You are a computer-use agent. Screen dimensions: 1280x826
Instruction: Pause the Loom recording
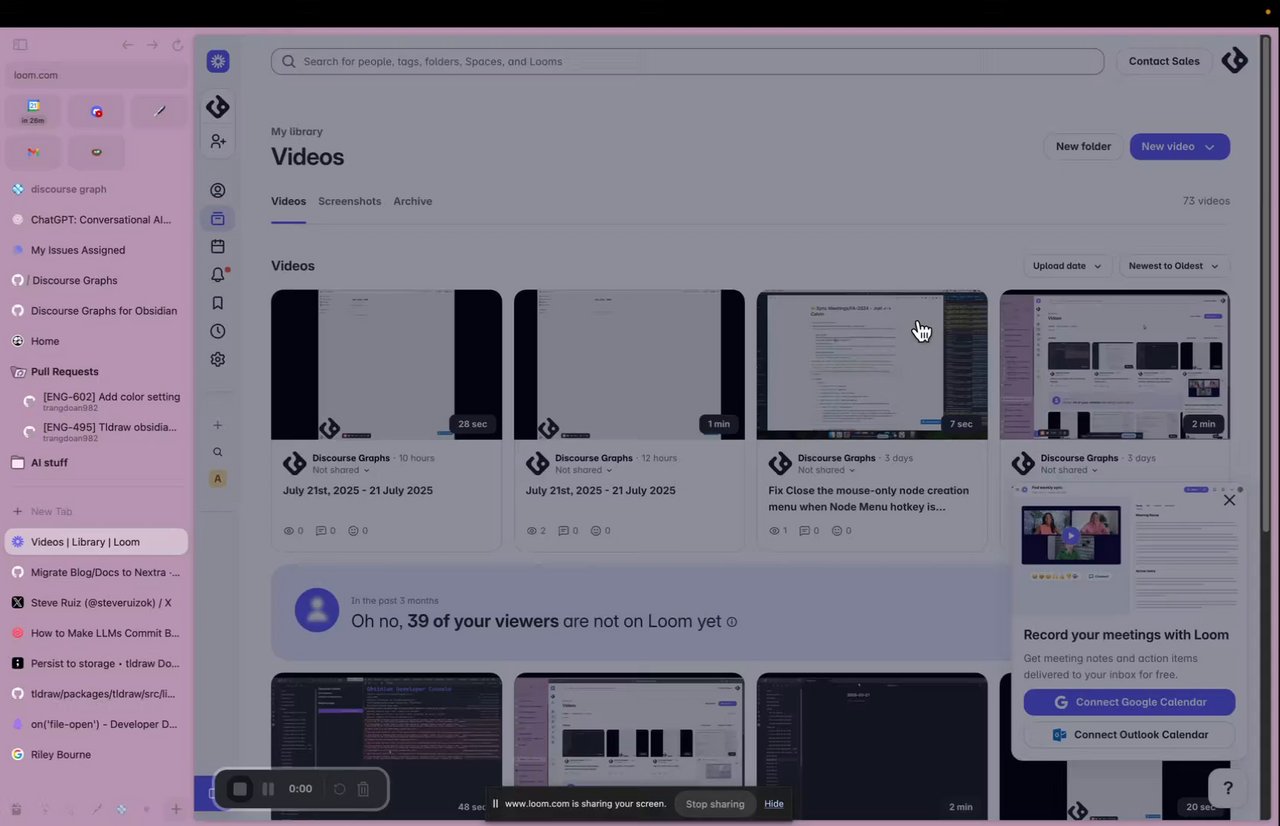[268, 789]
